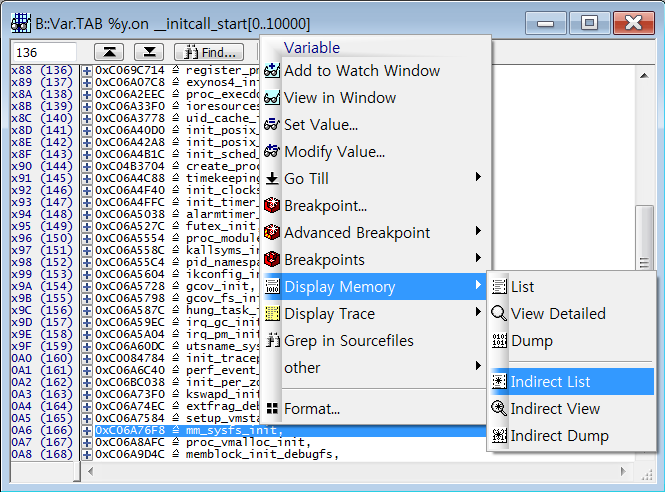Click the Format... grid icon
The height and width of the screenshot is (492, 665).
pyautogui.click(x=272, y=409)
